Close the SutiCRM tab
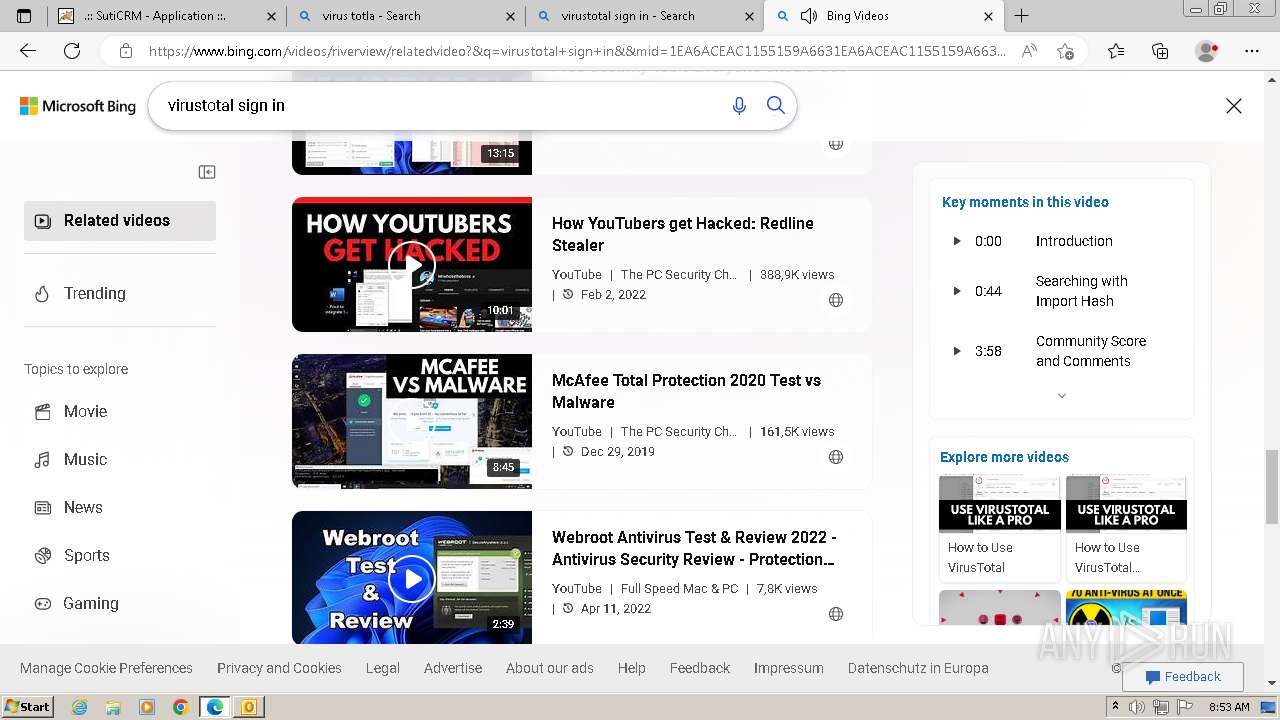The image size is (1280, 720). tap(270, 16)
